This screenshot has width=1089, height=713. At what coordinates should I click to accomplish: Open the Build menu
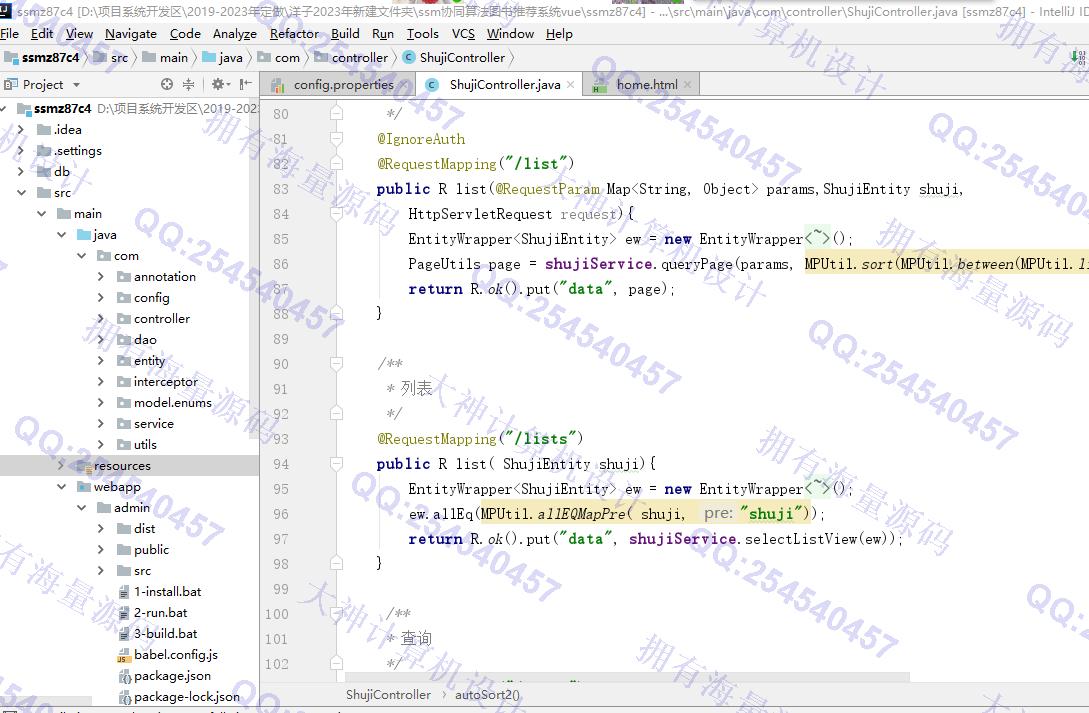pos(345,33)
